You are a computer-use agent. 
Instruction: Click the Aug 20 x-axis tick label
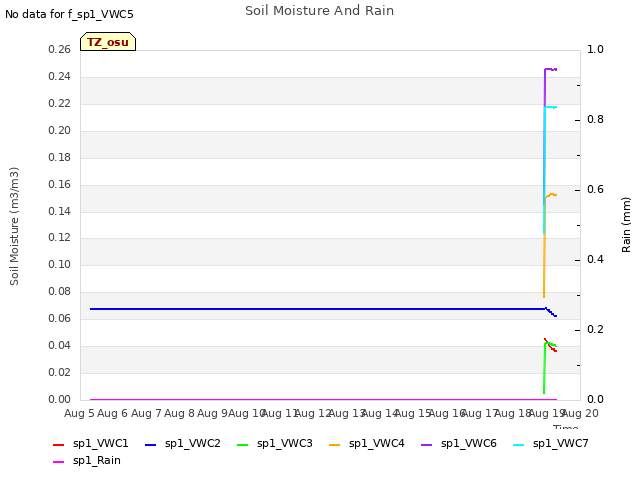(581, 413)
